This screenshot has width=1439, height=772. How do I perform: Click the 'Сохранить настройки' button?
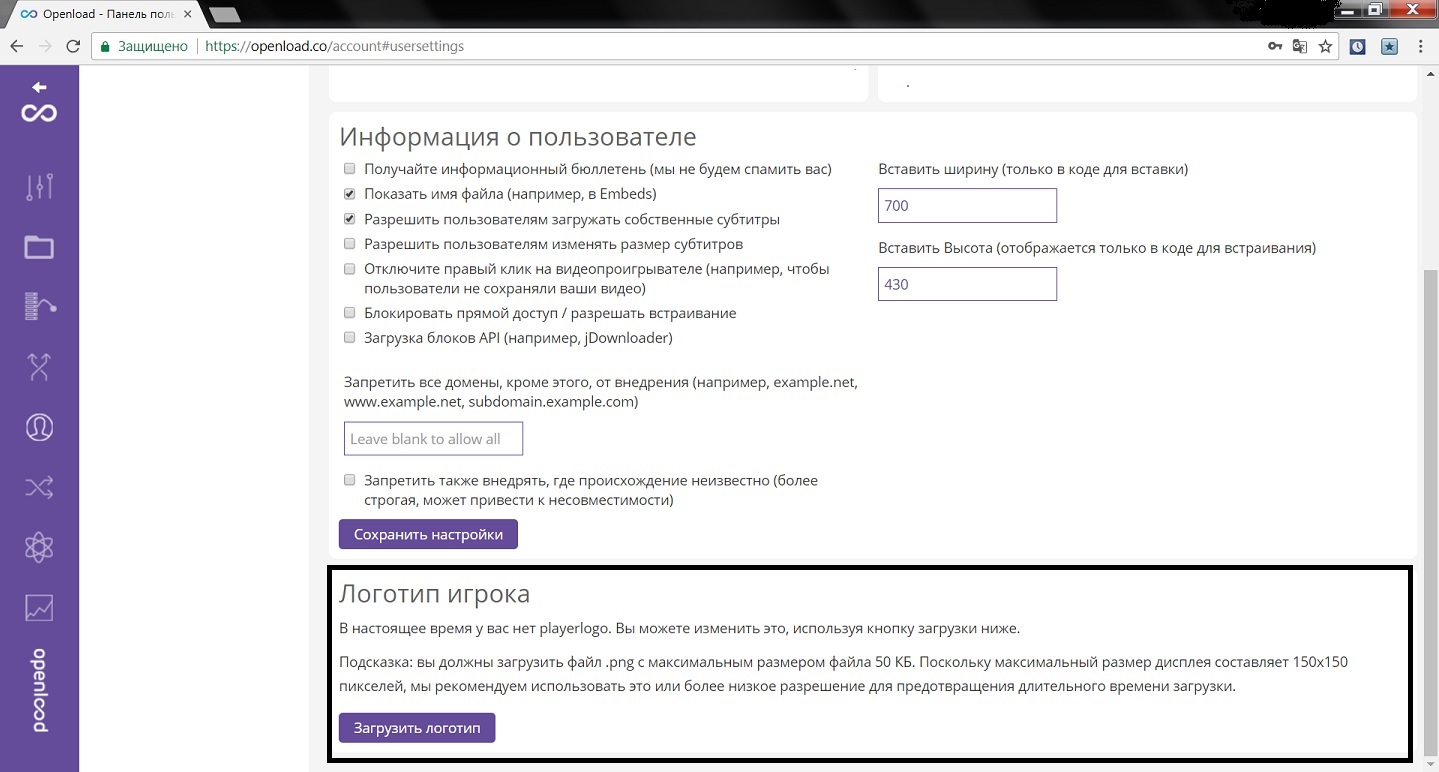click(x=428, y=534)
